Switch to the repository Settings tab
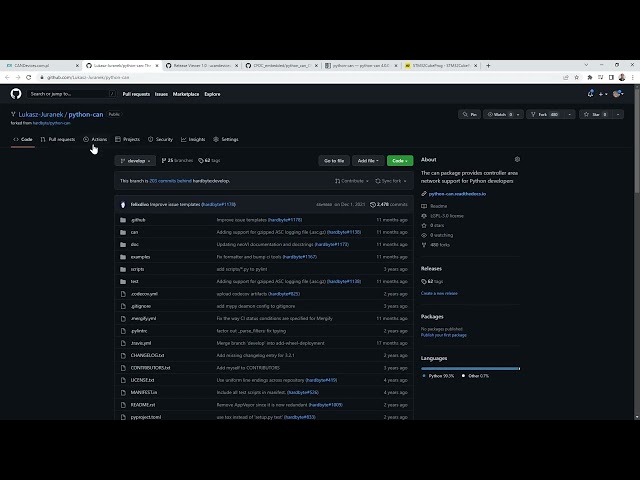640x480 pixels. pos(226,140)
